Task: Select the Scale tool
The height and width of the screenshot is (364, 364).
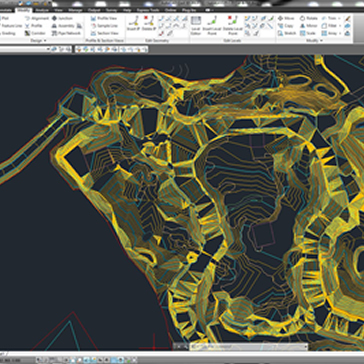Action: coord(308,33)
